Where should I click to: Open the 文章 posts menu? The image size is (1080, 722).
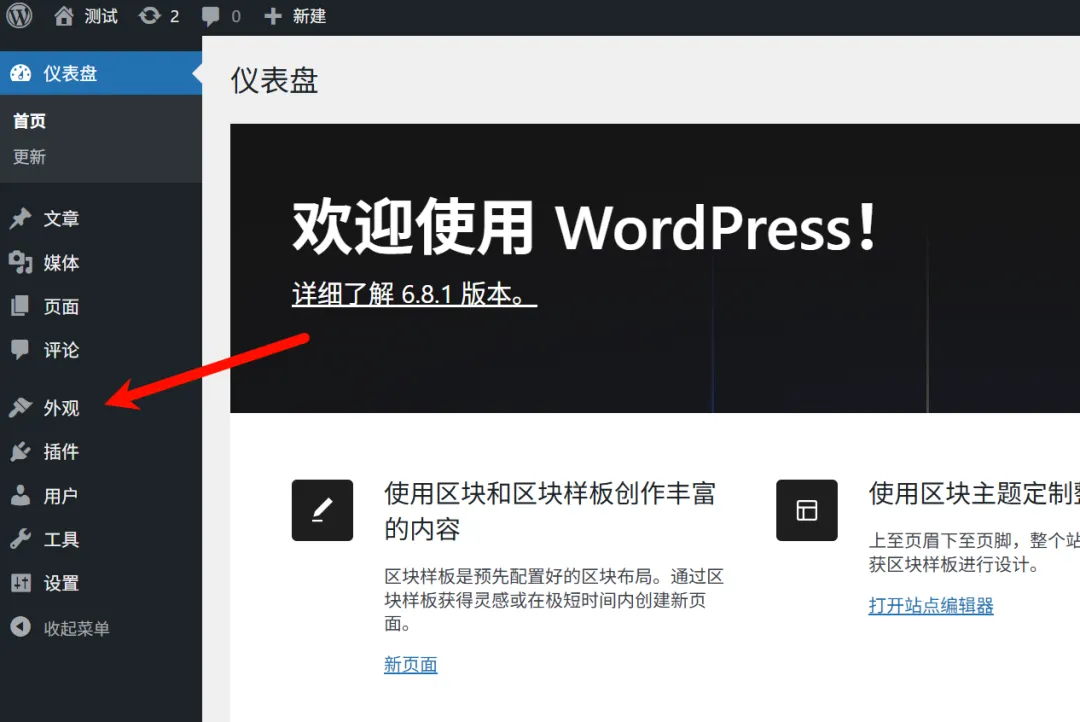click(101, 218)
